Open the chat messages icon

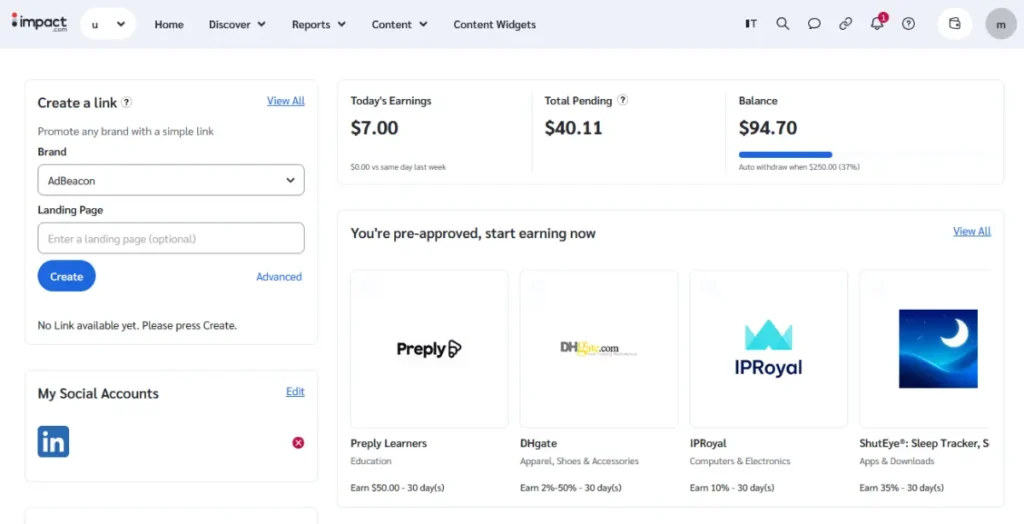pos(814,24)
